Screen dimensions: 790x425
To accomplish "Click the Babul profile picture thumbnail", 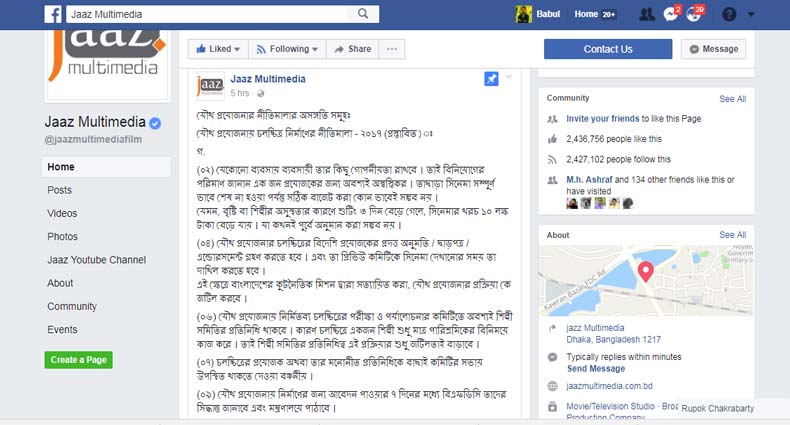I will pos(523,14).
